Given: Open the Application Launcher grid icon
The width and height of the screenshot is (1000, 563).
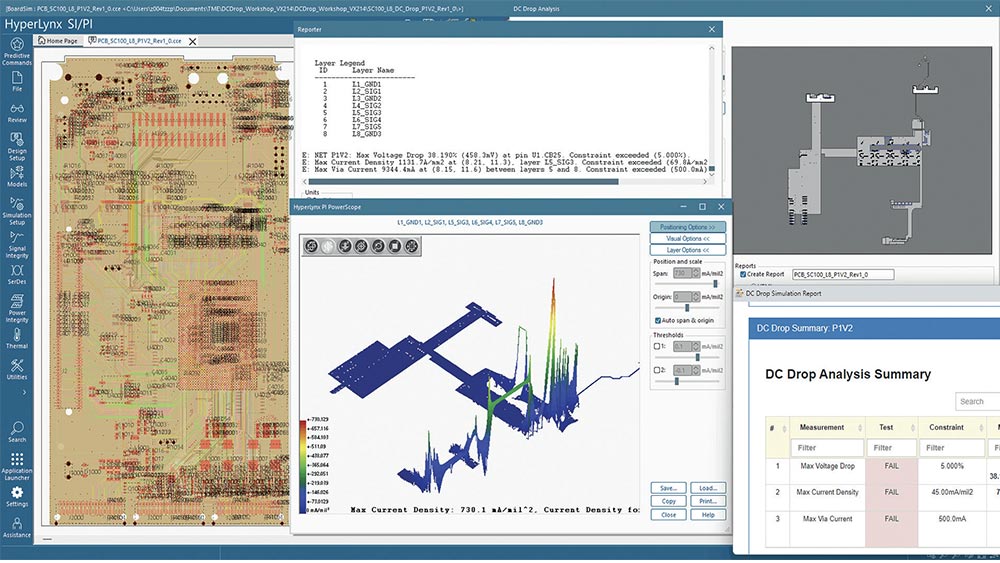Looking at the screenshot, I should click(17, 467).
